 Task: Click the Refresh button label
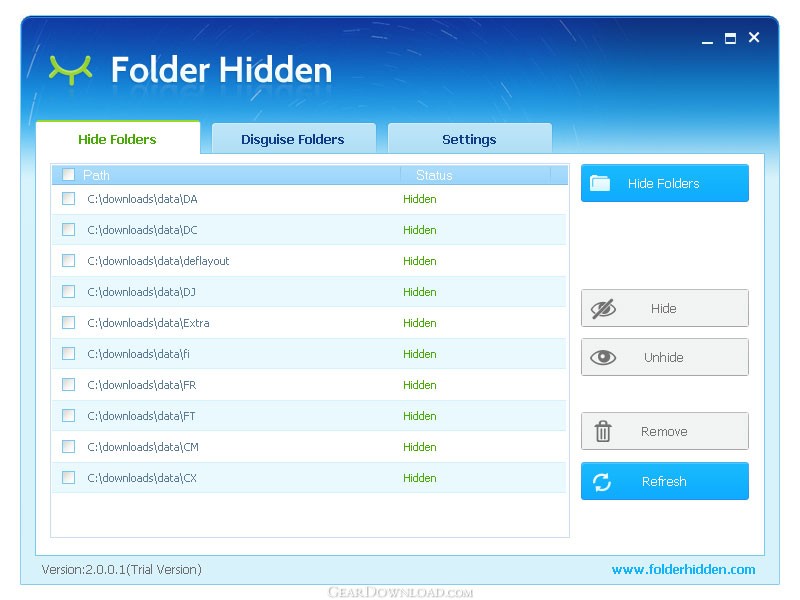[x=664, y=482]
